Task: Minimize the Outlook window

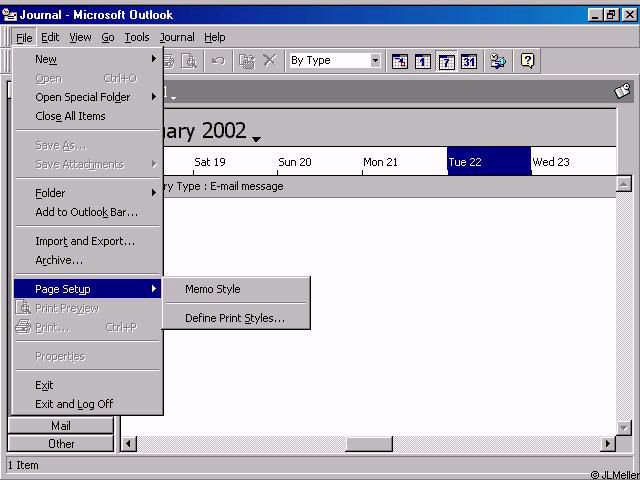Action: tap(595, 15)
